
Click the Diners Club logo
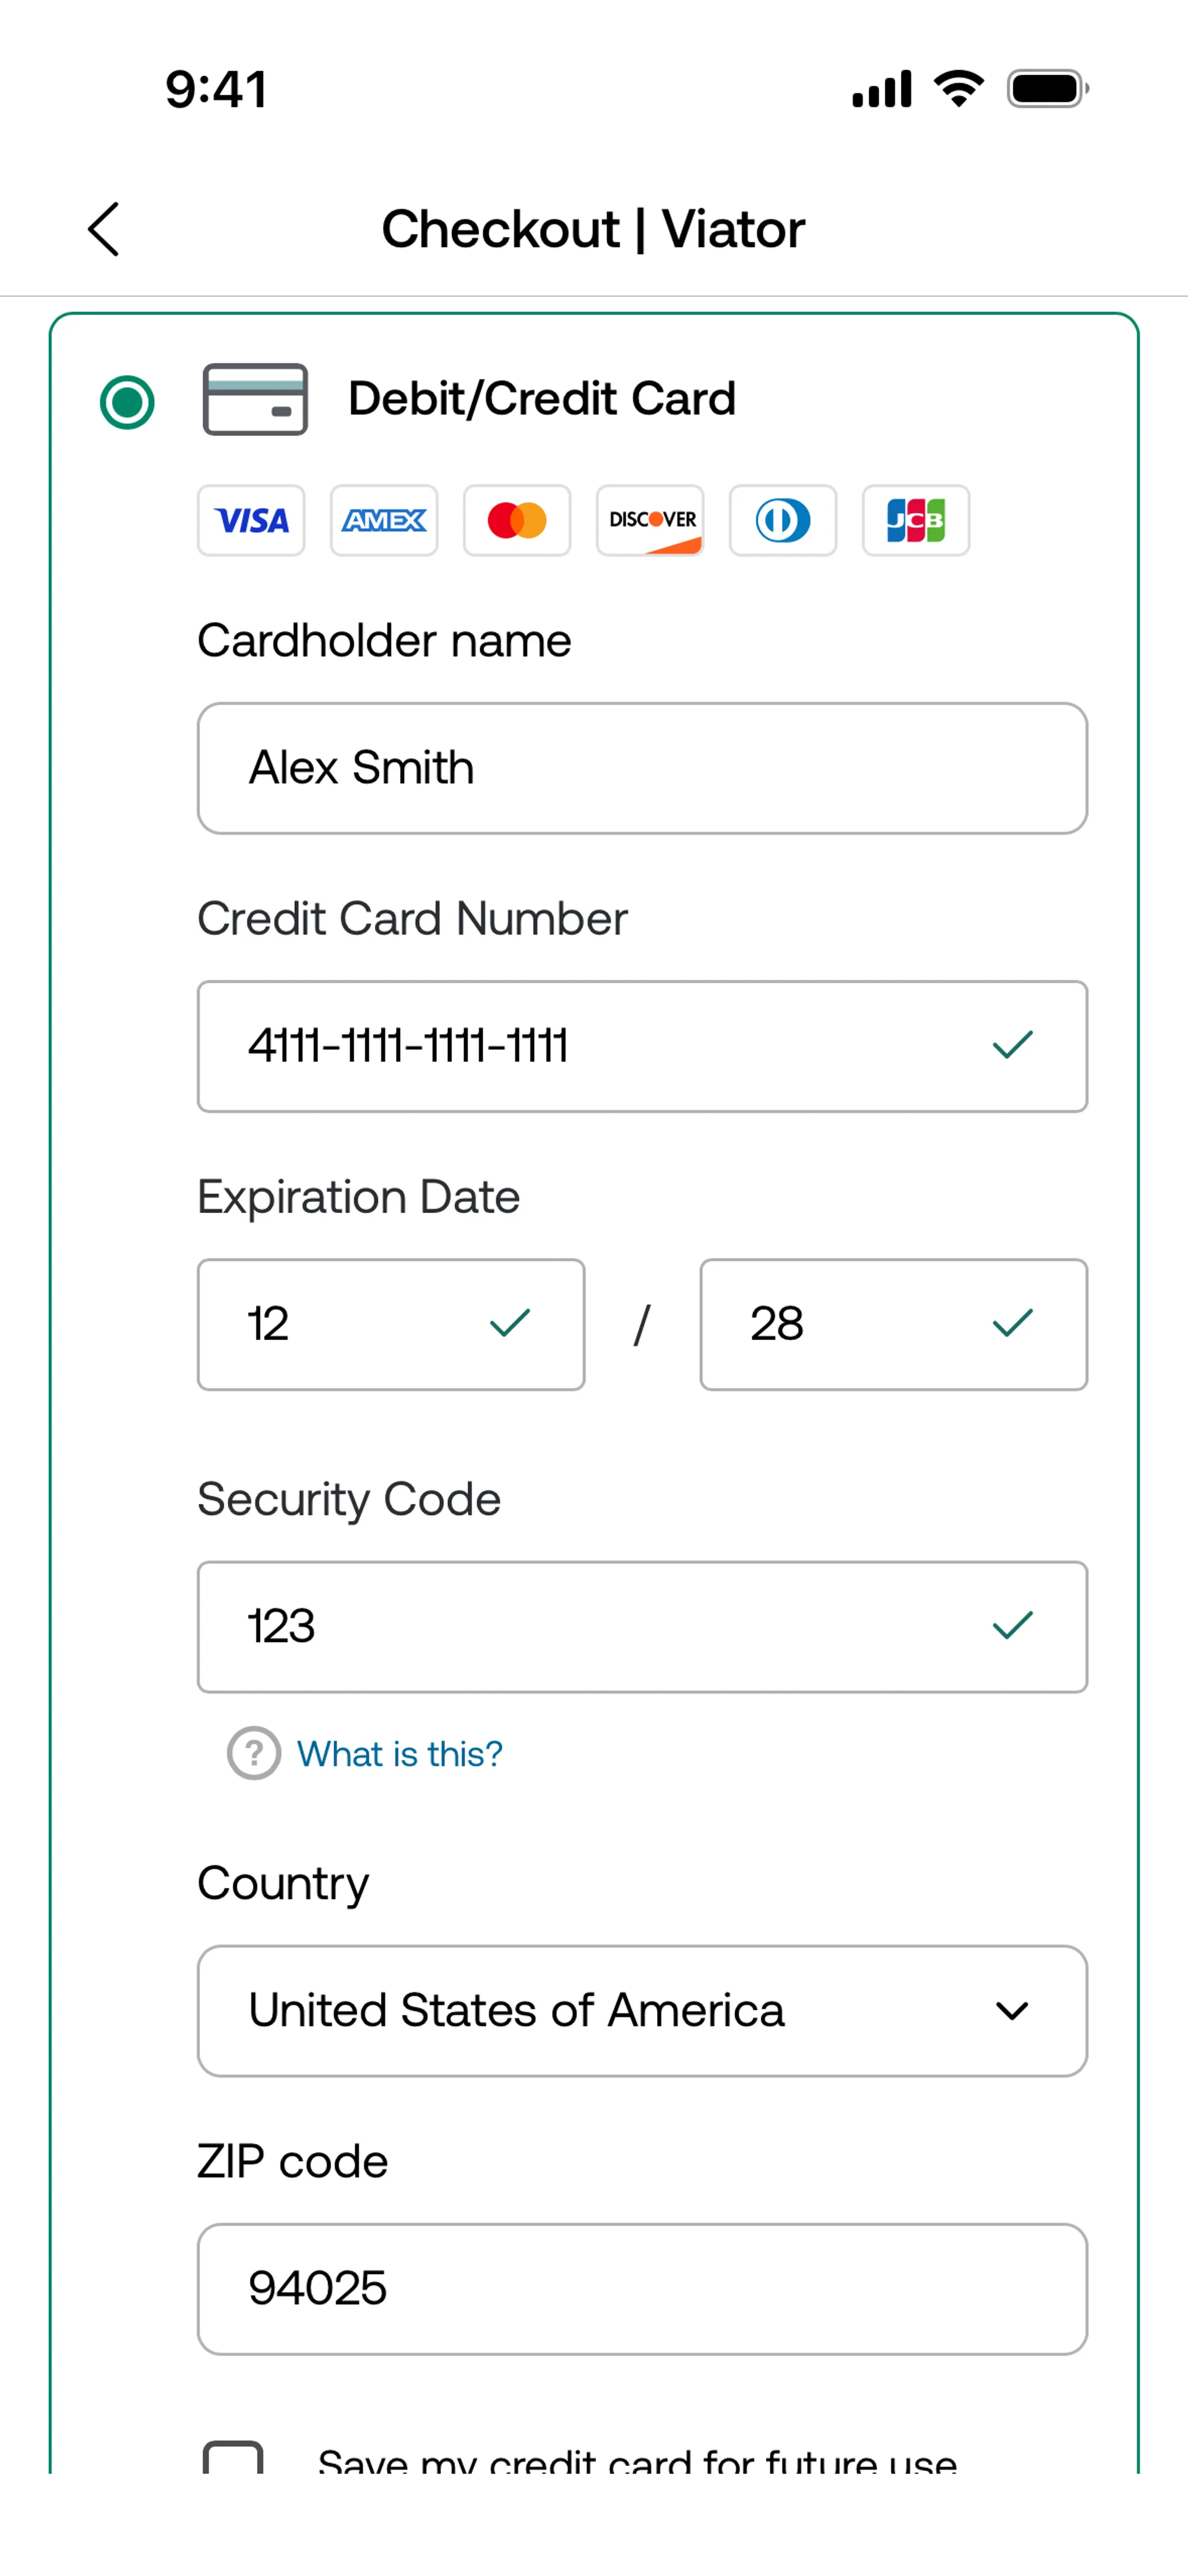[783, 520]
